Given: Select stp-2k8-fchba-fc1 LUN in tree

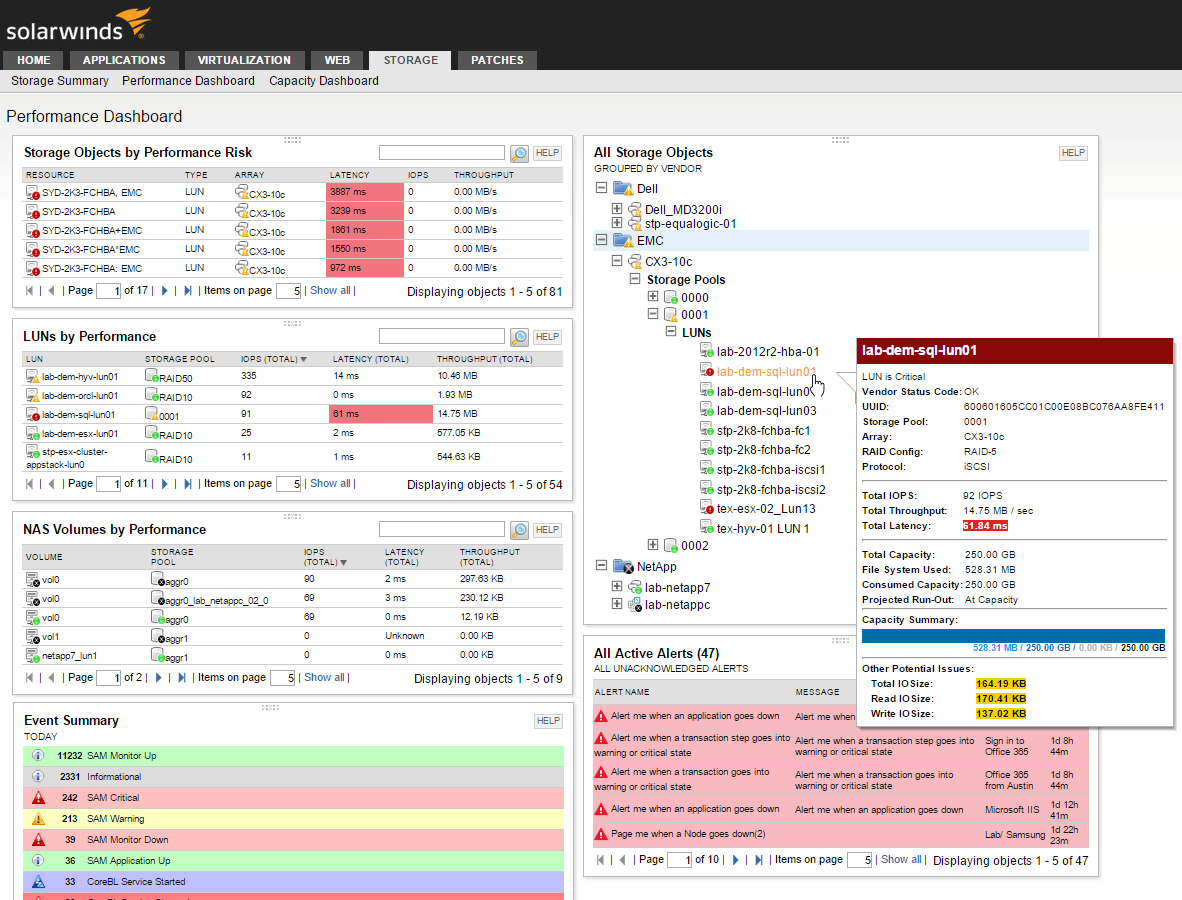Looking at the screenshot, I should click(x=763, y=430).
